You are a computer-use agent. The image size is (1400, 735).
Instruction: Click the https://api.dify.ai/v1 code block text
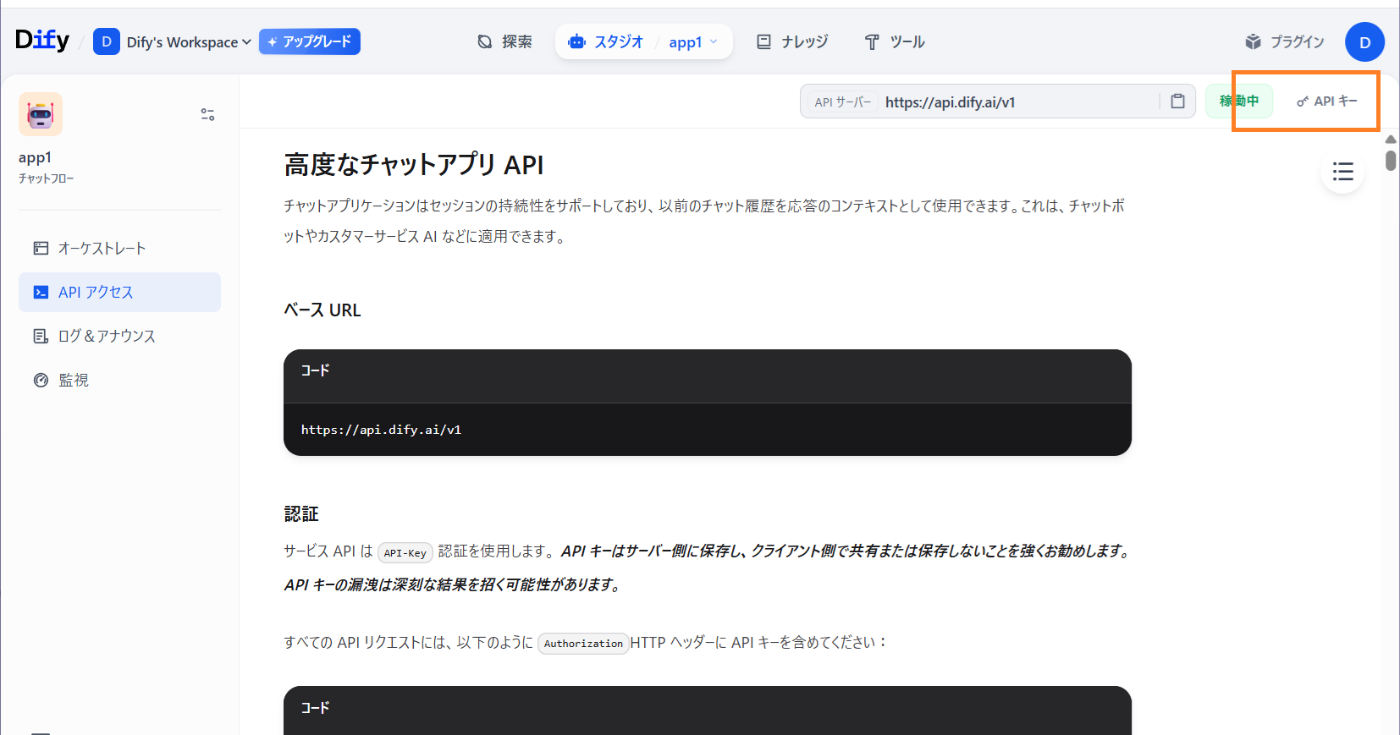click(x=381, y=430)
